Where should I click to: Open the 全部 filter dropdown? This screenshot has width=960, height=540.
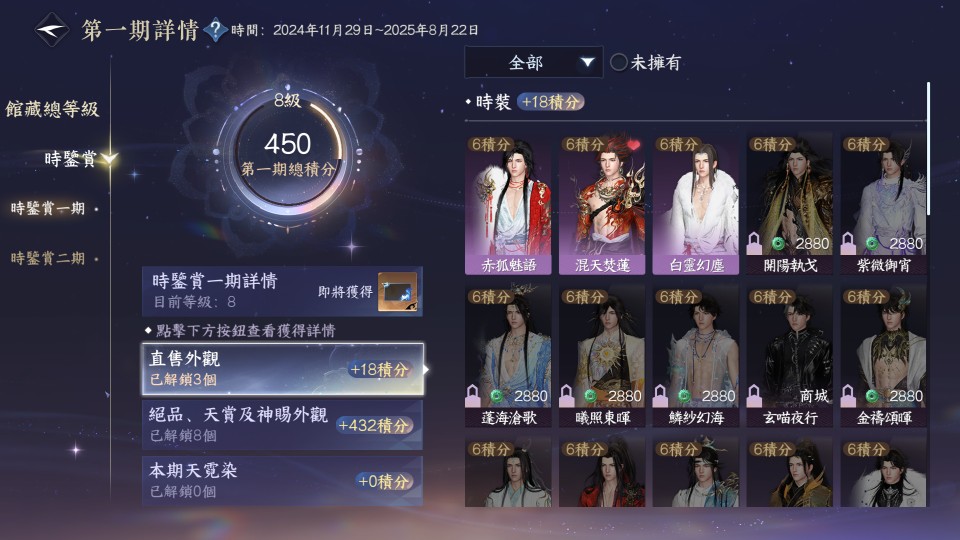533,62
